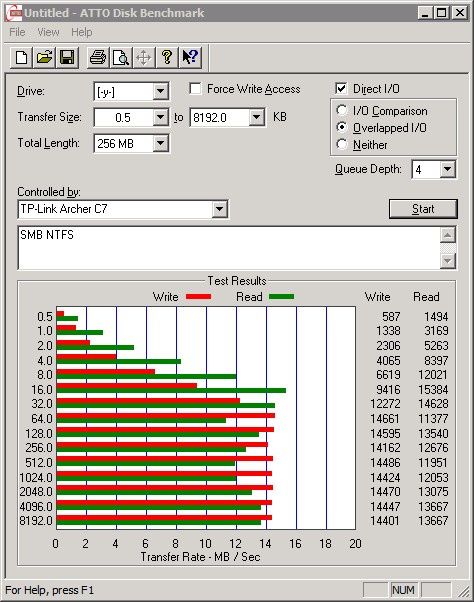This screenshot has width=474, height=602.
Task: Choose the Neither radio option
Action: click(342, 144)
